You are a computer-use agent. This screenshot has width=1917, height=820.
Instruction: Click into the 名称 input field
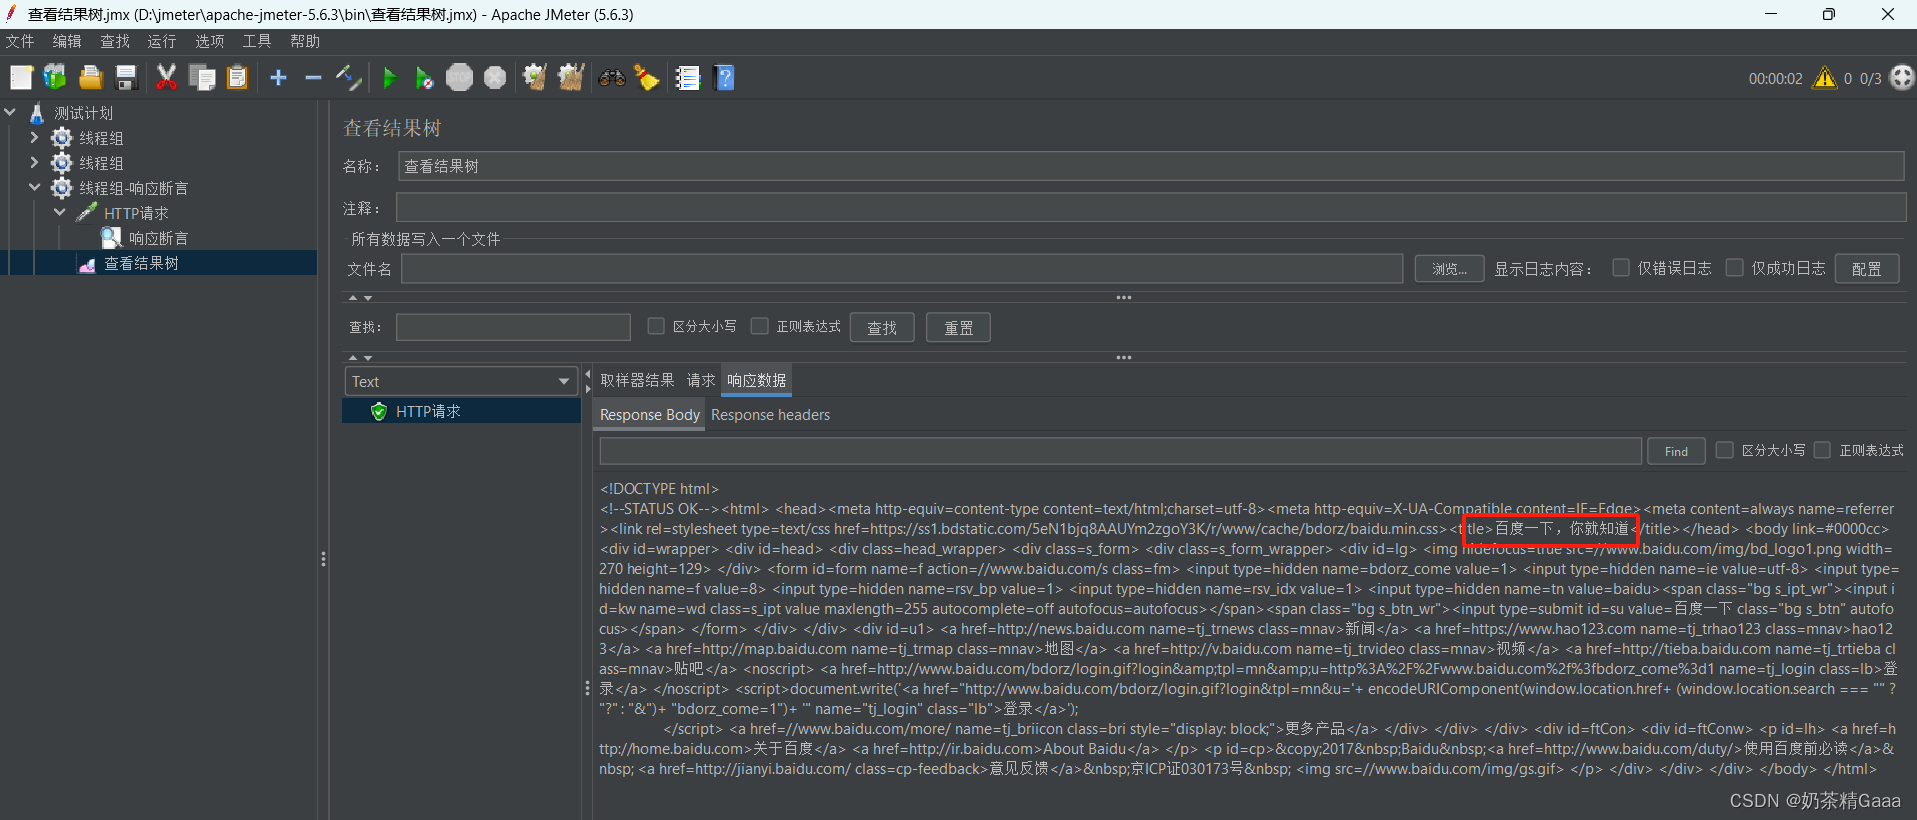click(1151, 166)
